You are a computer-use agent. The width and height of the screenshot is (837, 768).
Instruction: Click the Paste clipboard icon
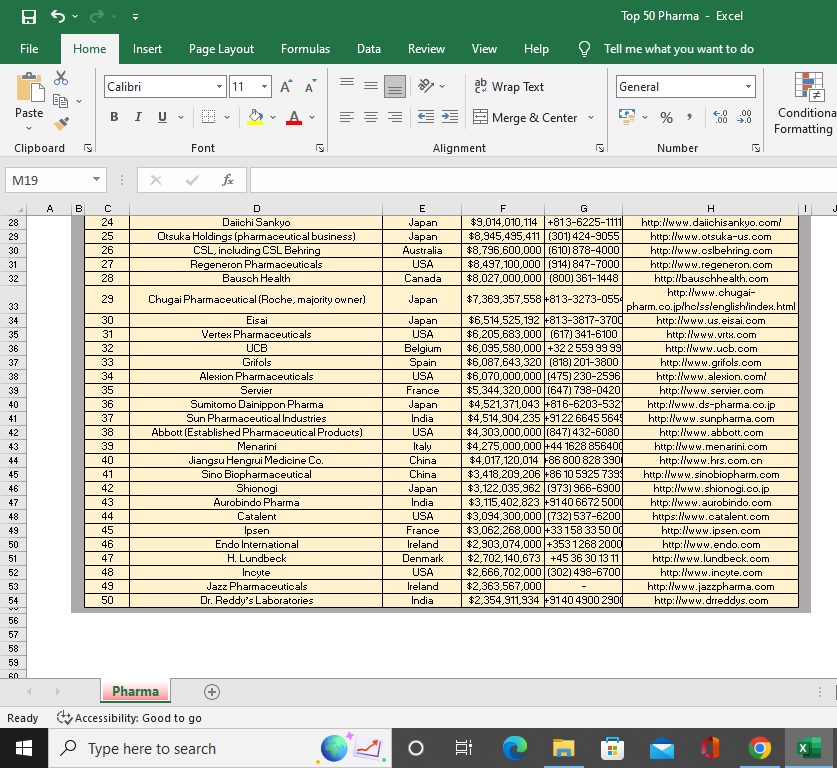click(x=30, y=88)
